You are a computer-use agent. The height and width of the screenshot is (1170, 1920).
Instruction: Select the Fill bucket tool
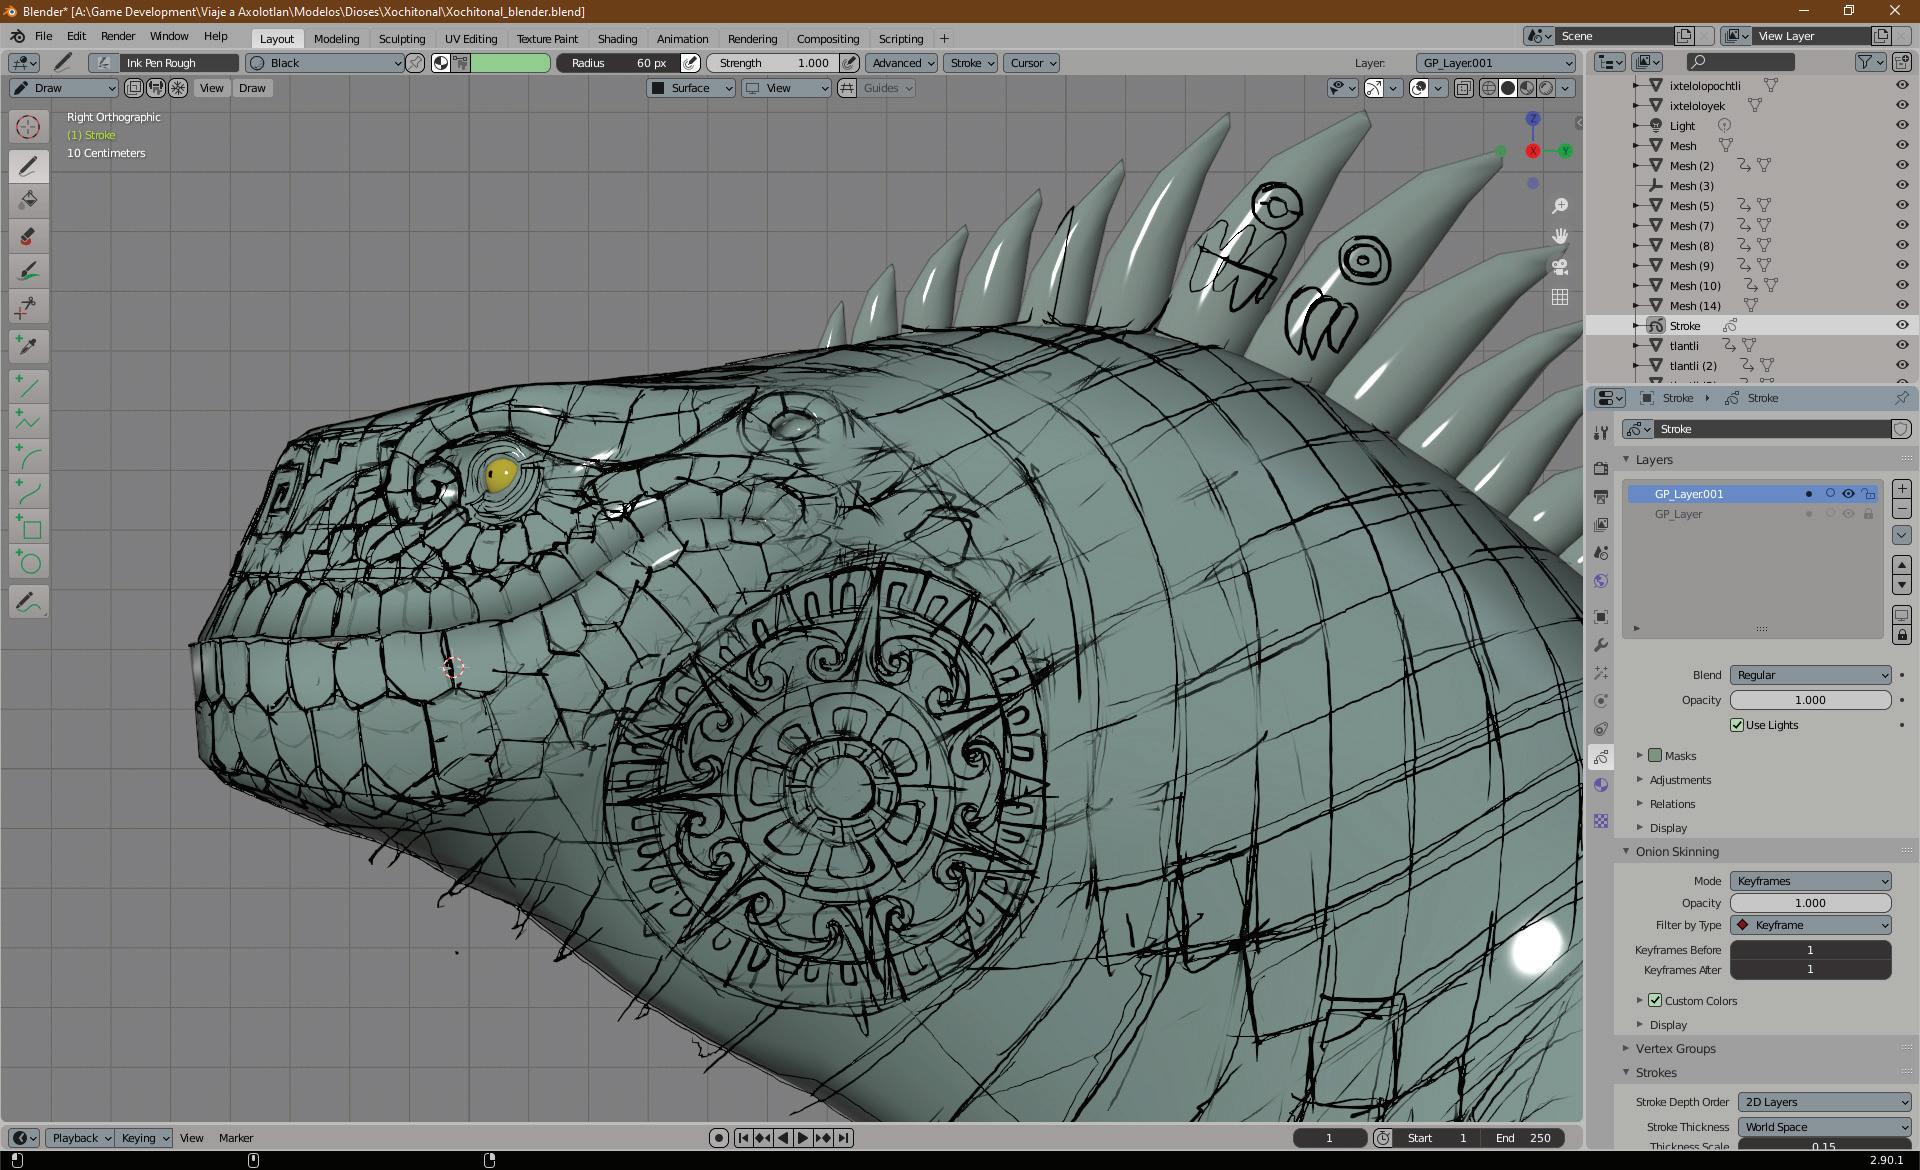(x=28, y=200)
